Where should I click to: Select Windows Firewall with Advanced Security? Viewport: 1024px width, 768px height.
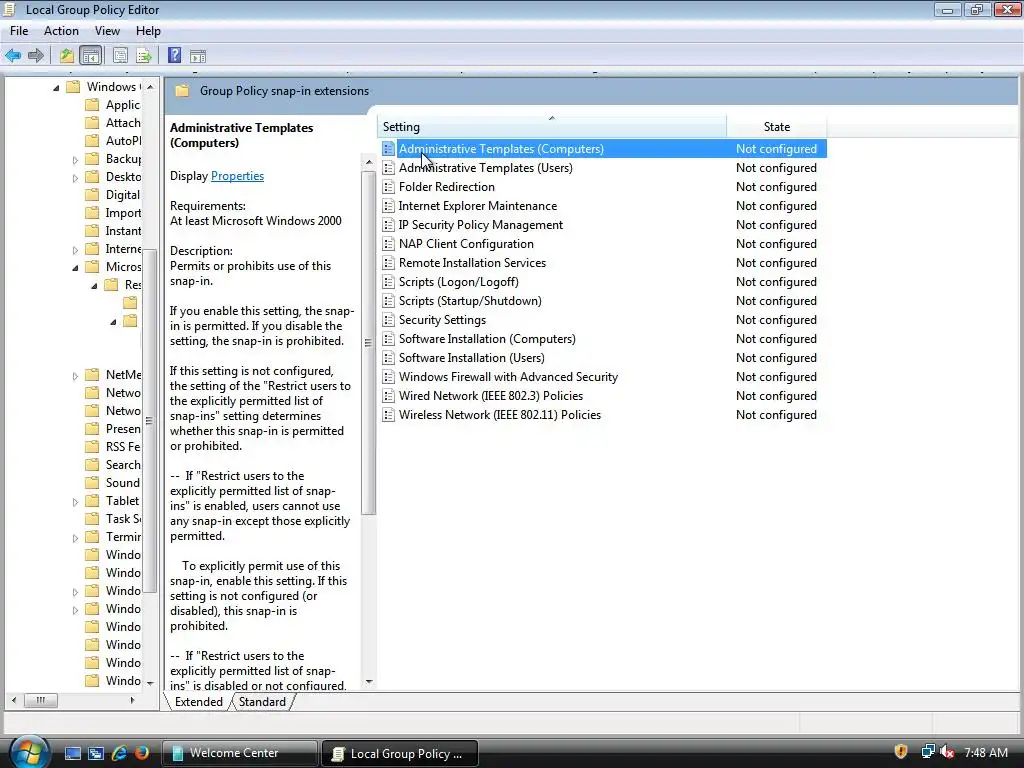[x=508, y=376]
